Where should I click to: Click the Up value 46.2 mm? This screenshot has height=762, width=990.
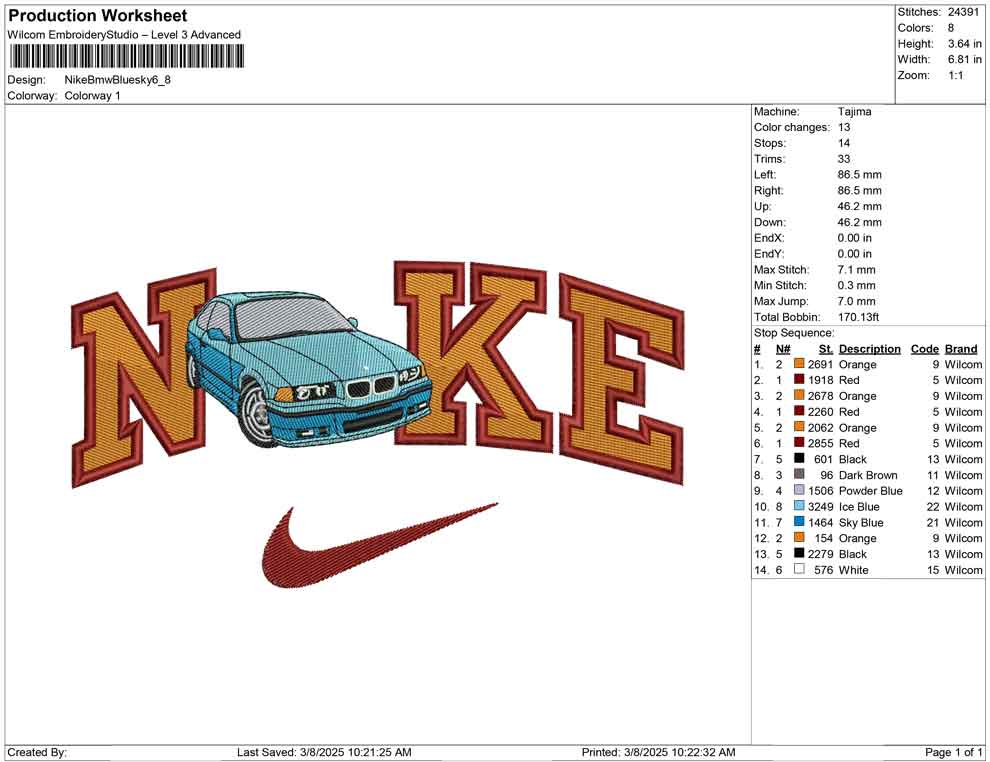pos(859,206)
